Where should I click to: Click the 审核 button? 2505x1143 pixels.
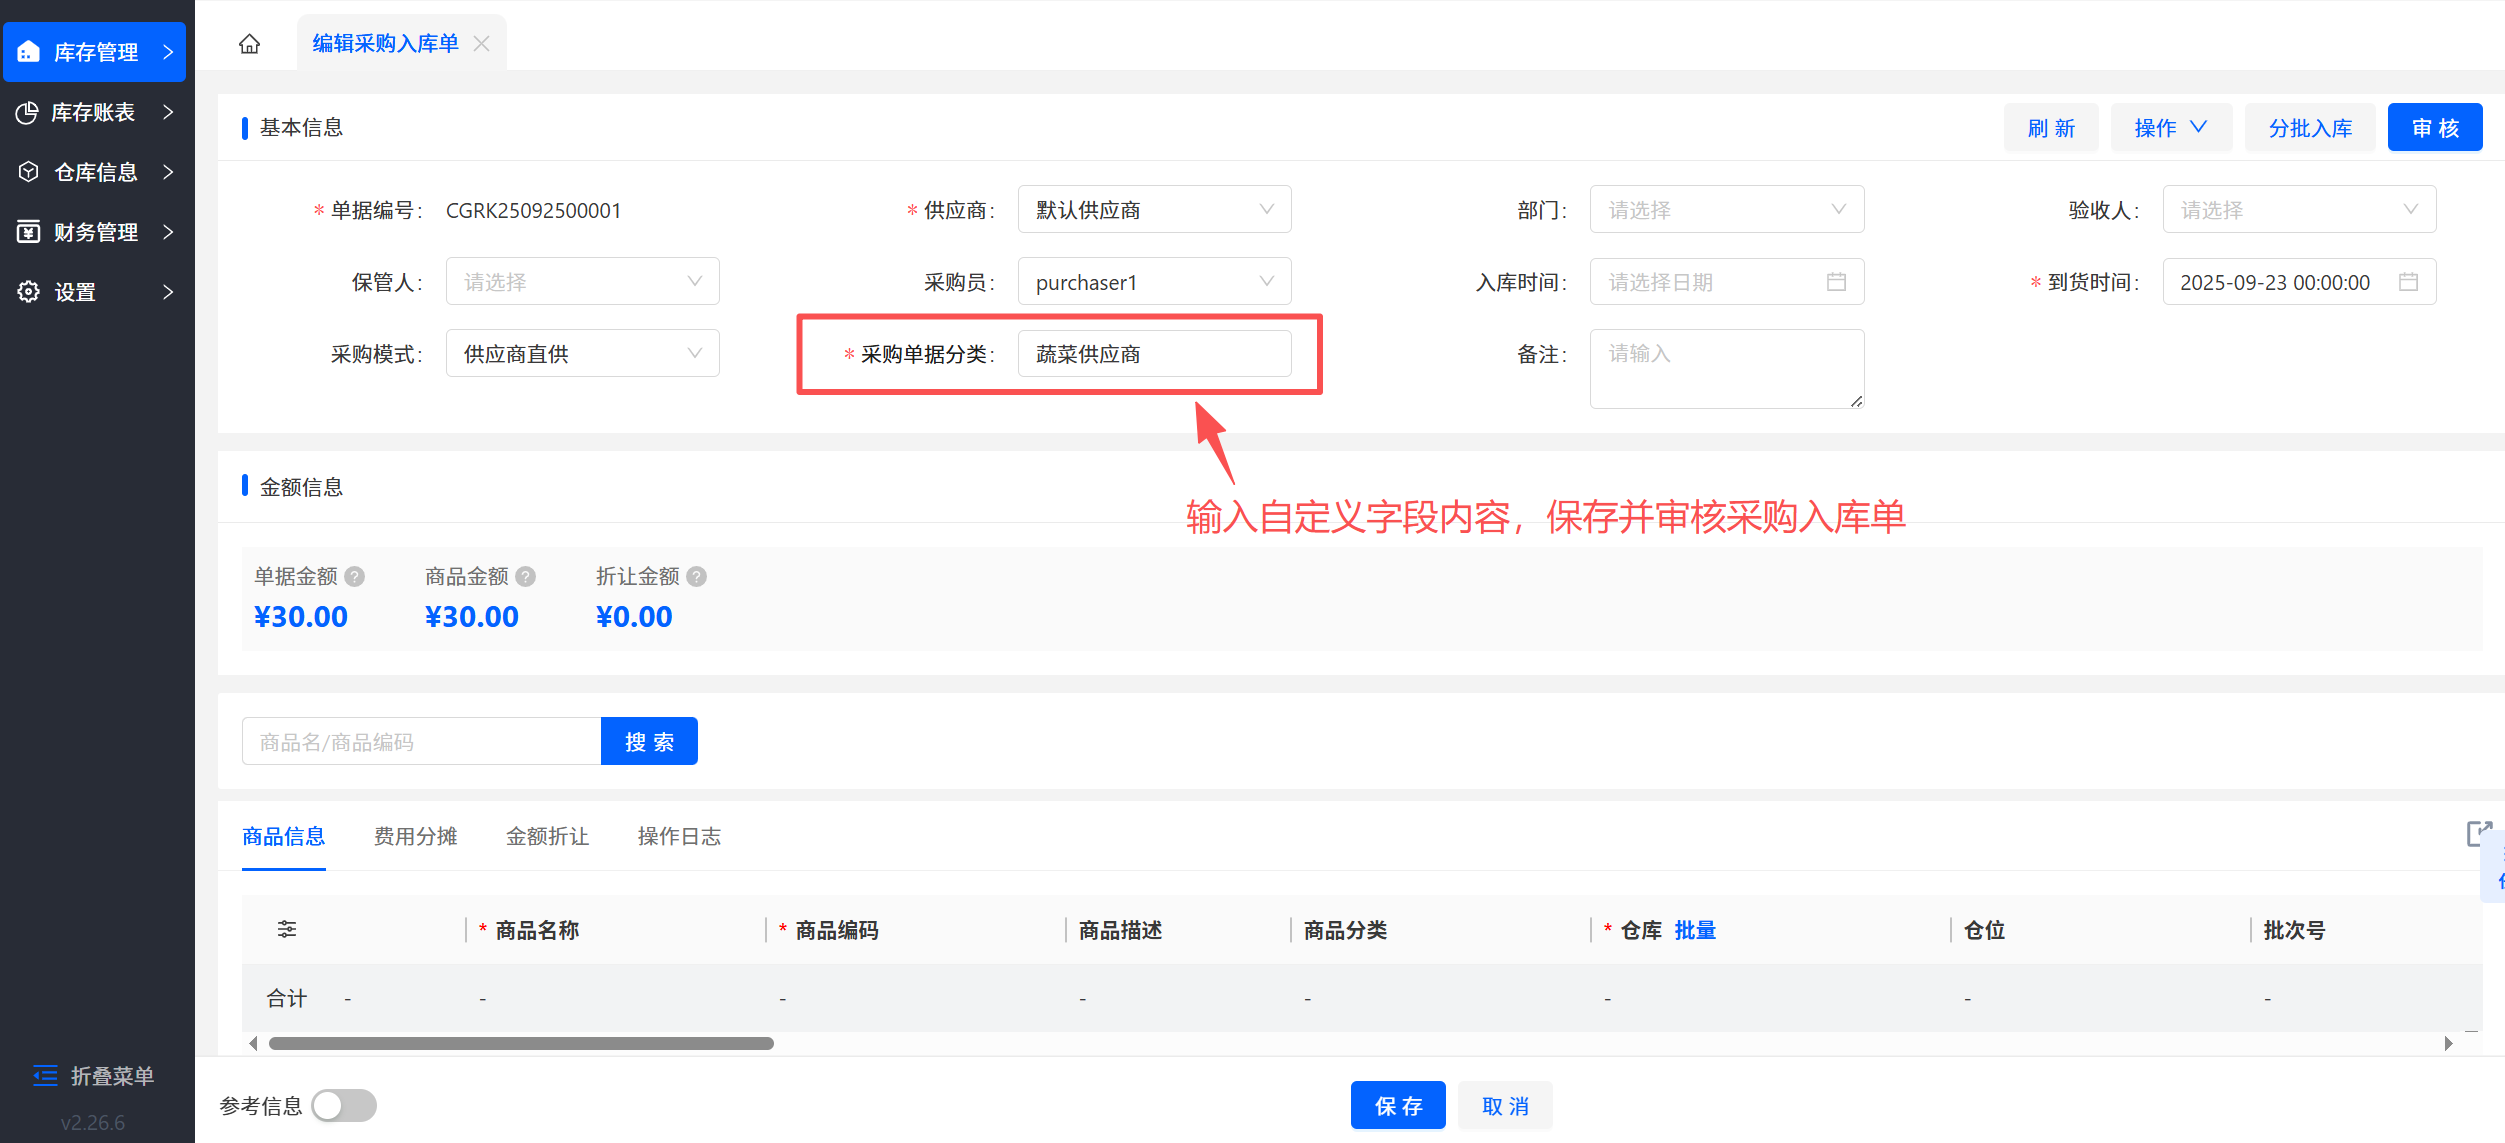click(2434, 128)
